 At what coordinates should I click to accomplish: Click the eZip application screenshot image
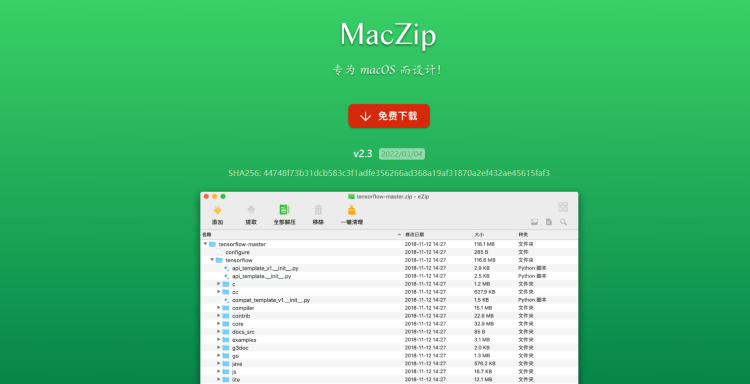point(389,288)
